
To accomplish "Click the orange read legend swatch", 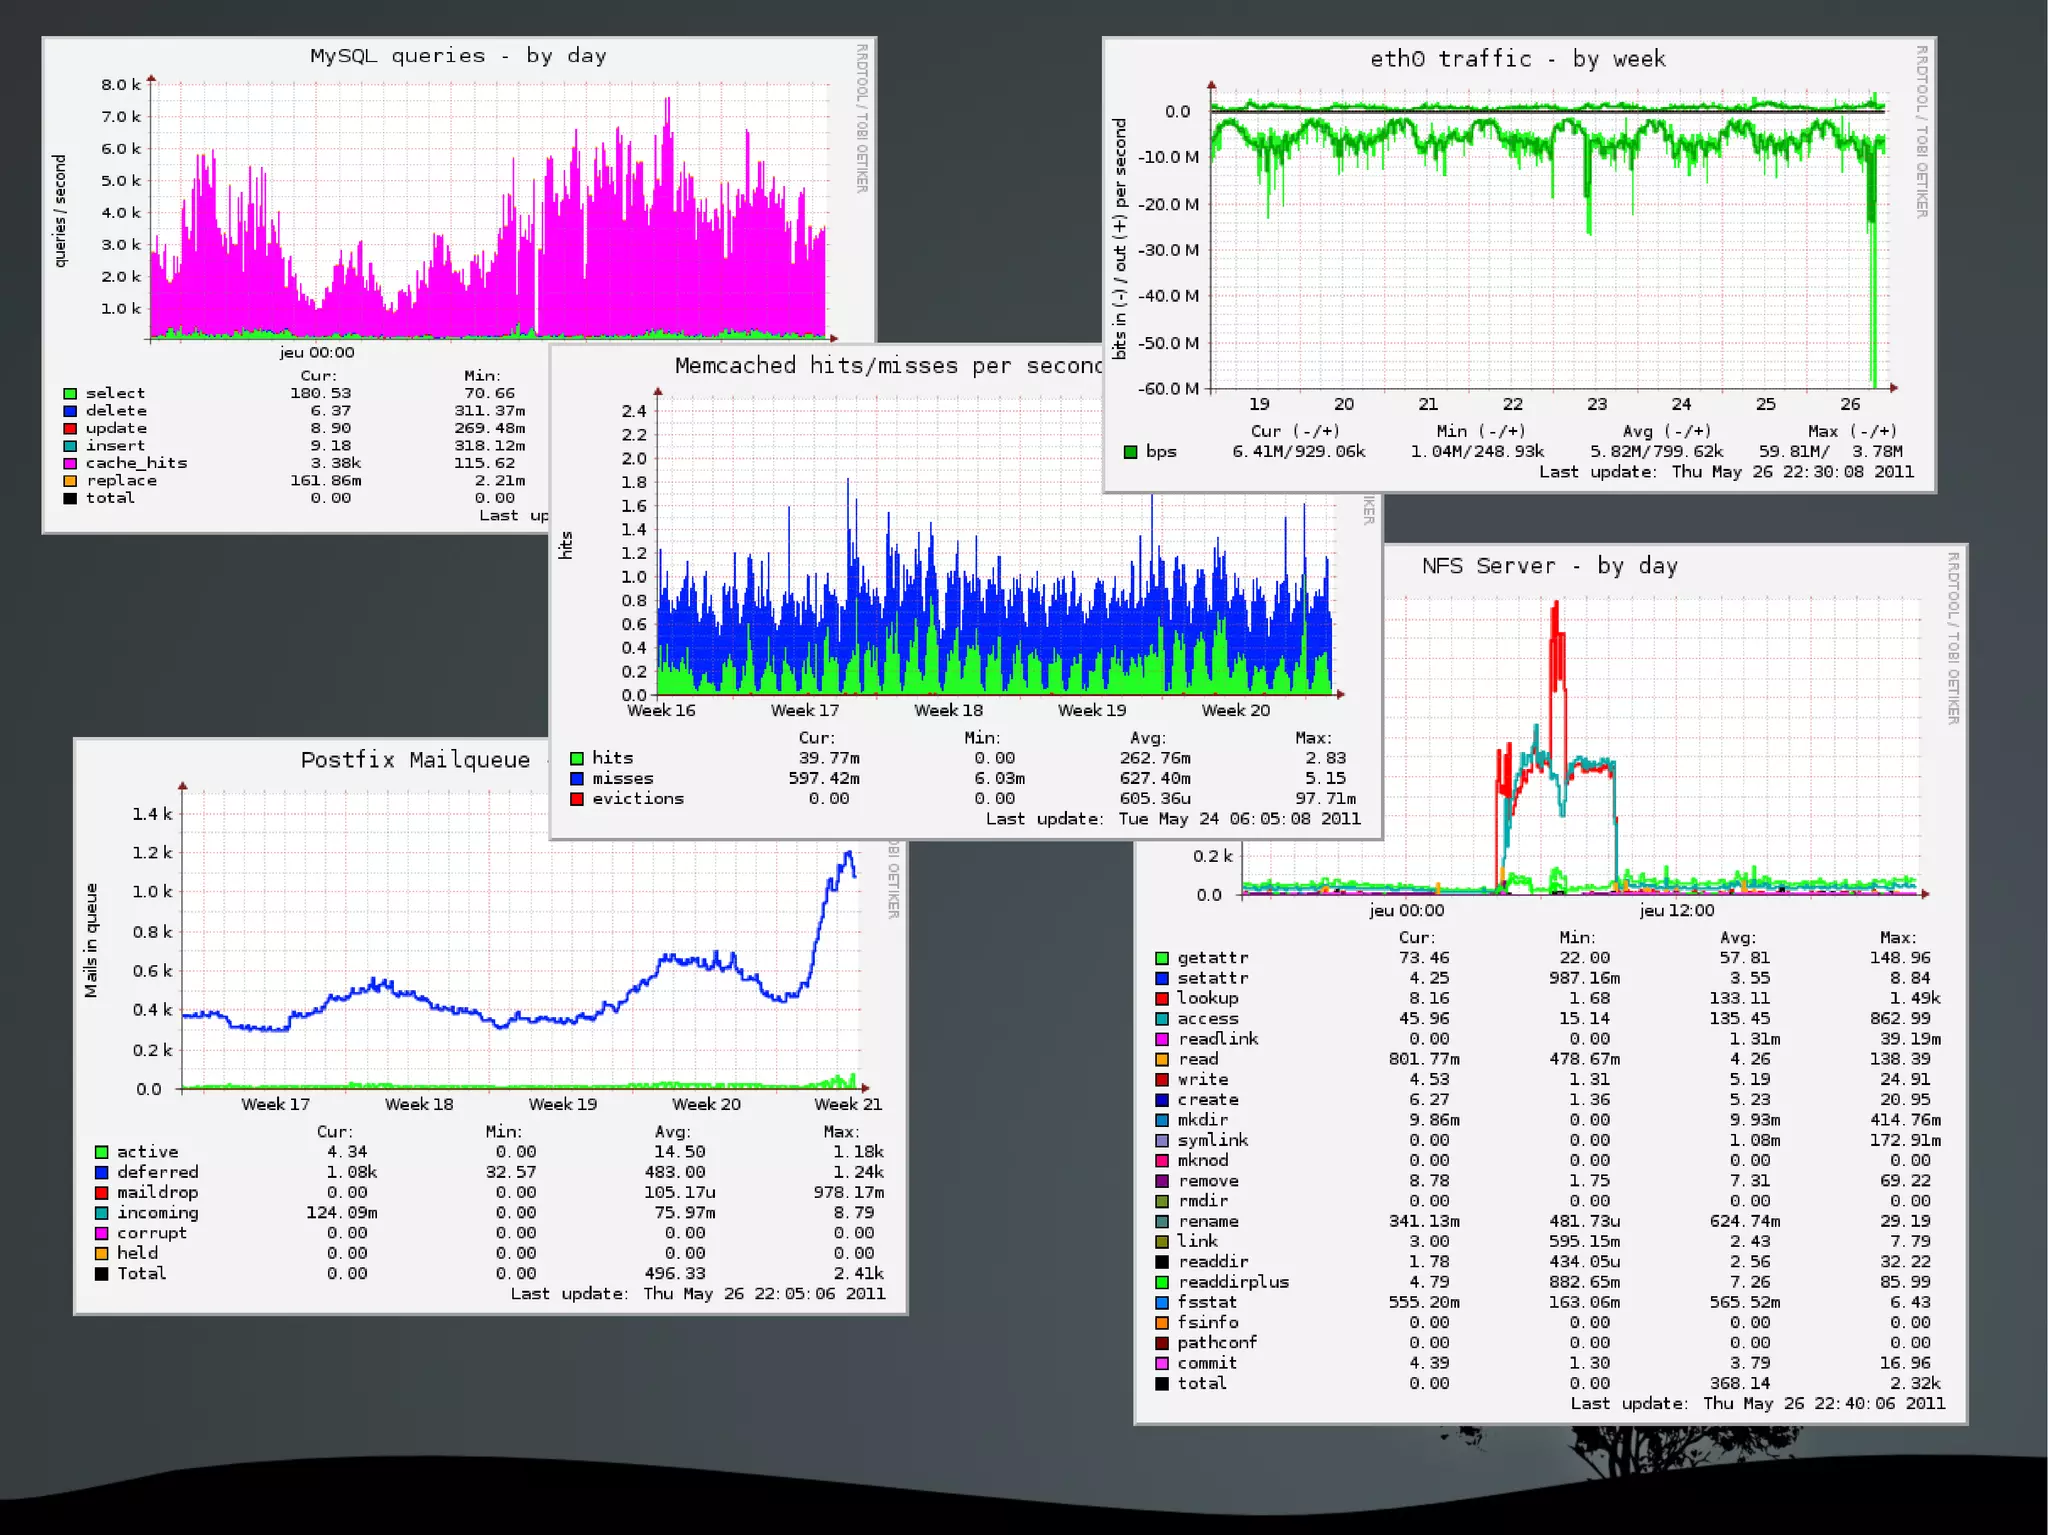I will tap(1162, 1059).
